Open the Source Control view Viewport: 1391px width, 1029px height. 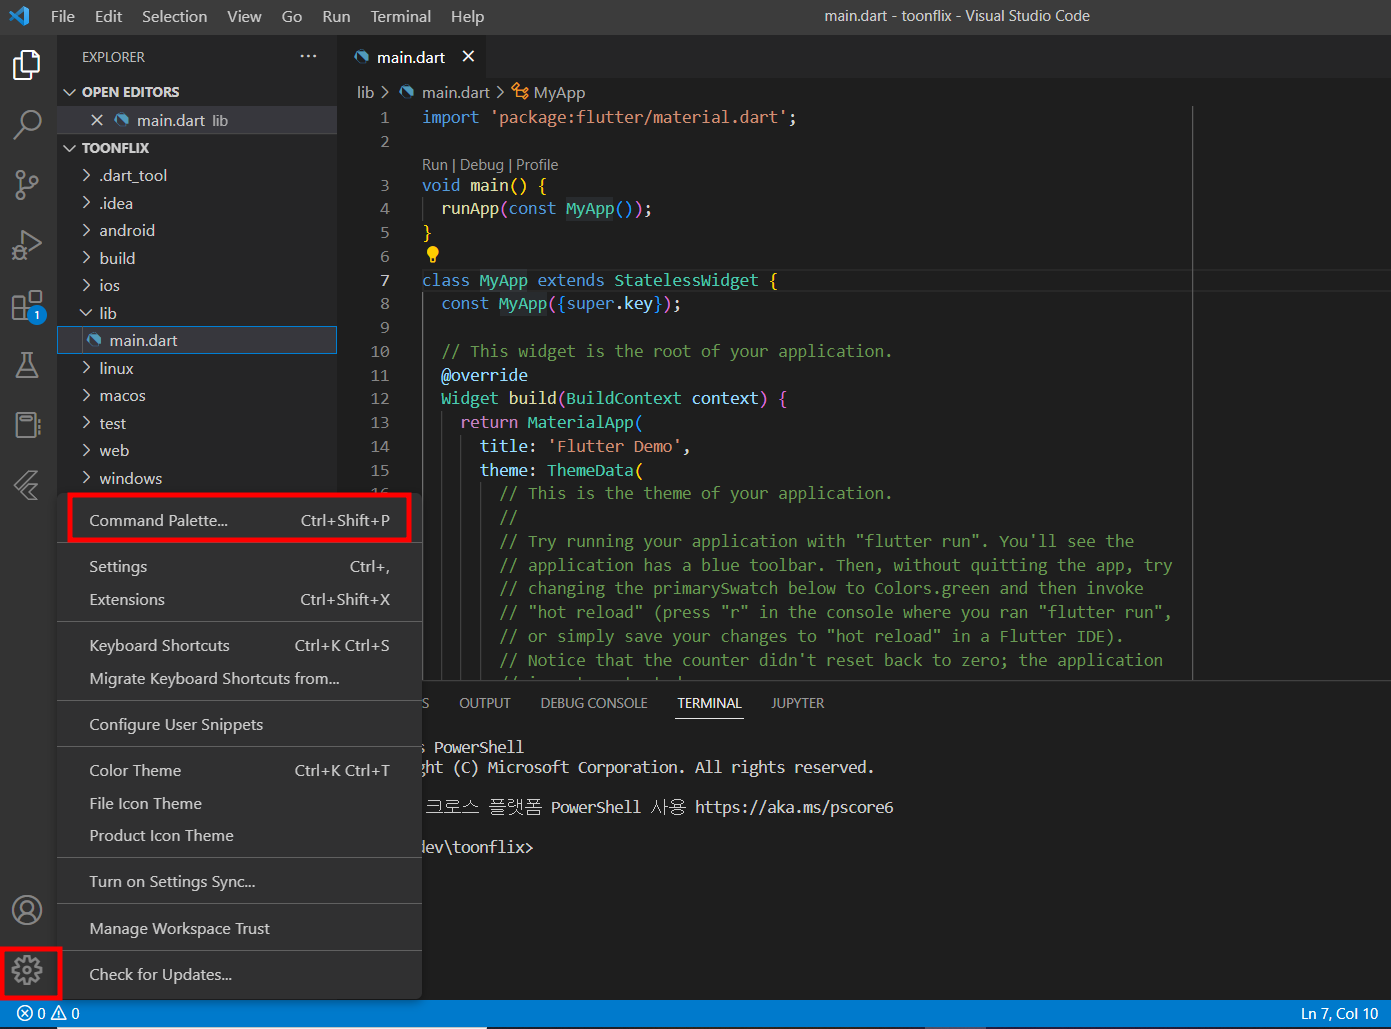pos(27,185)
